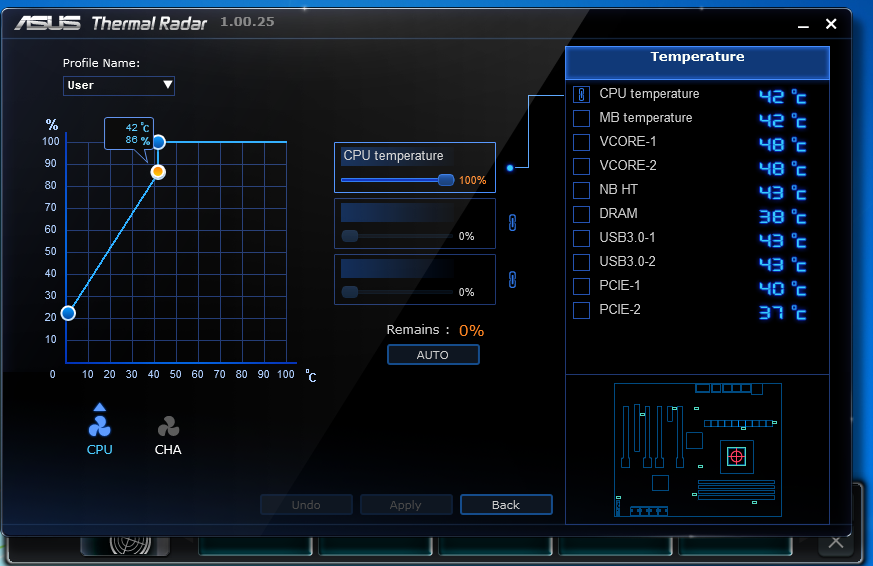
Task: Enable the PCIE-2 checkbox
Action: tap(581, 310)
